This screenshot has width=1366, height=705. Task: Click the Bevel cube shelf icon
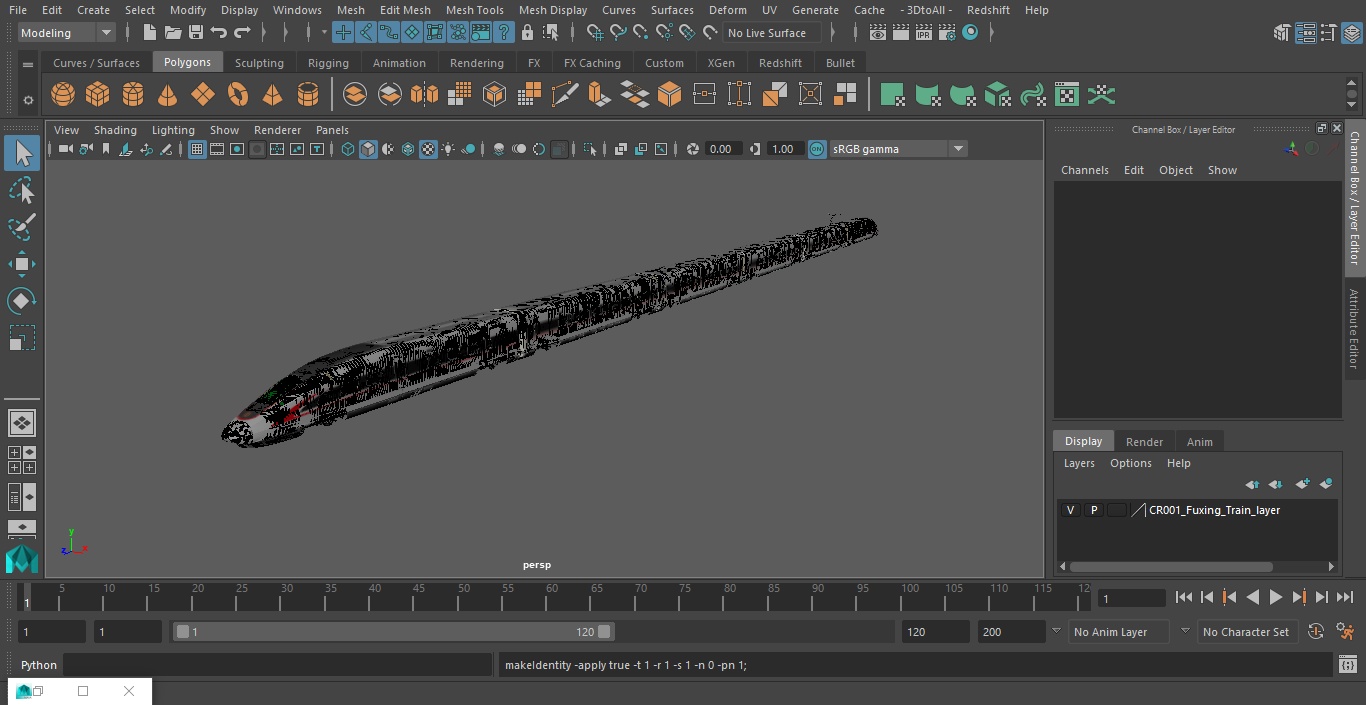(x=670, y=95)
